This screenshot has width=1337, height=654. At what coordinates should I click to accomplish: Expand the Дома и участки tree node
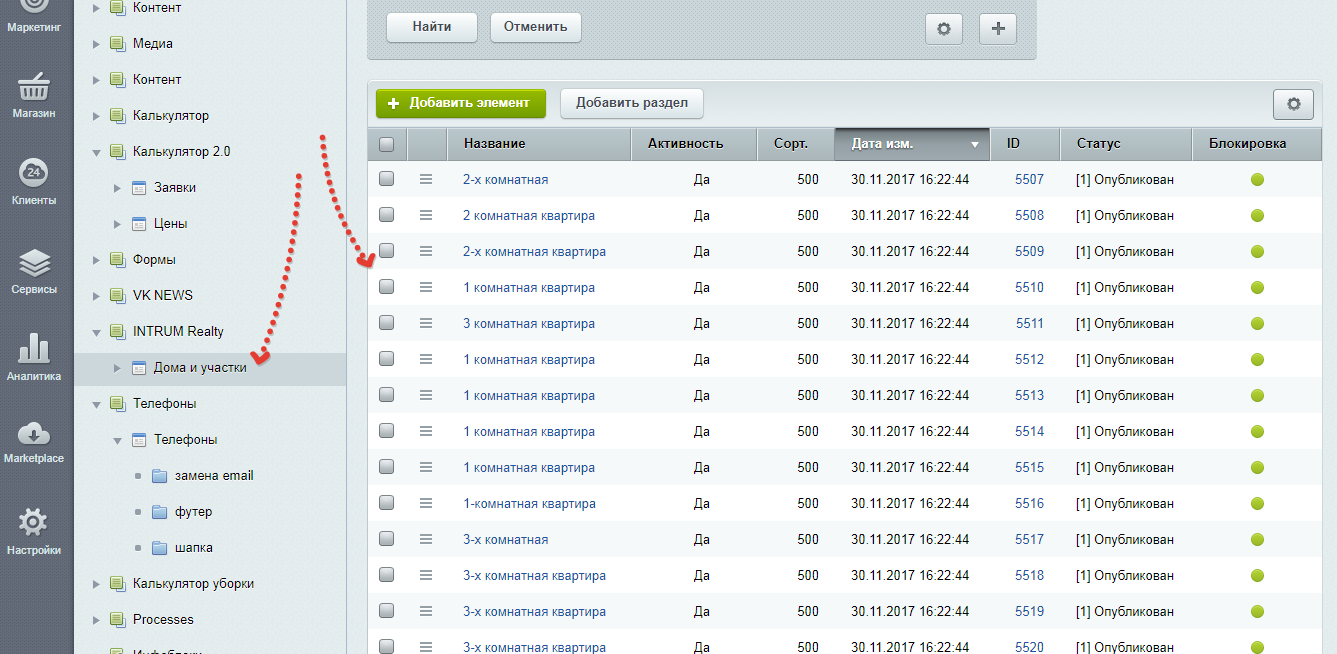pos(118,368)
